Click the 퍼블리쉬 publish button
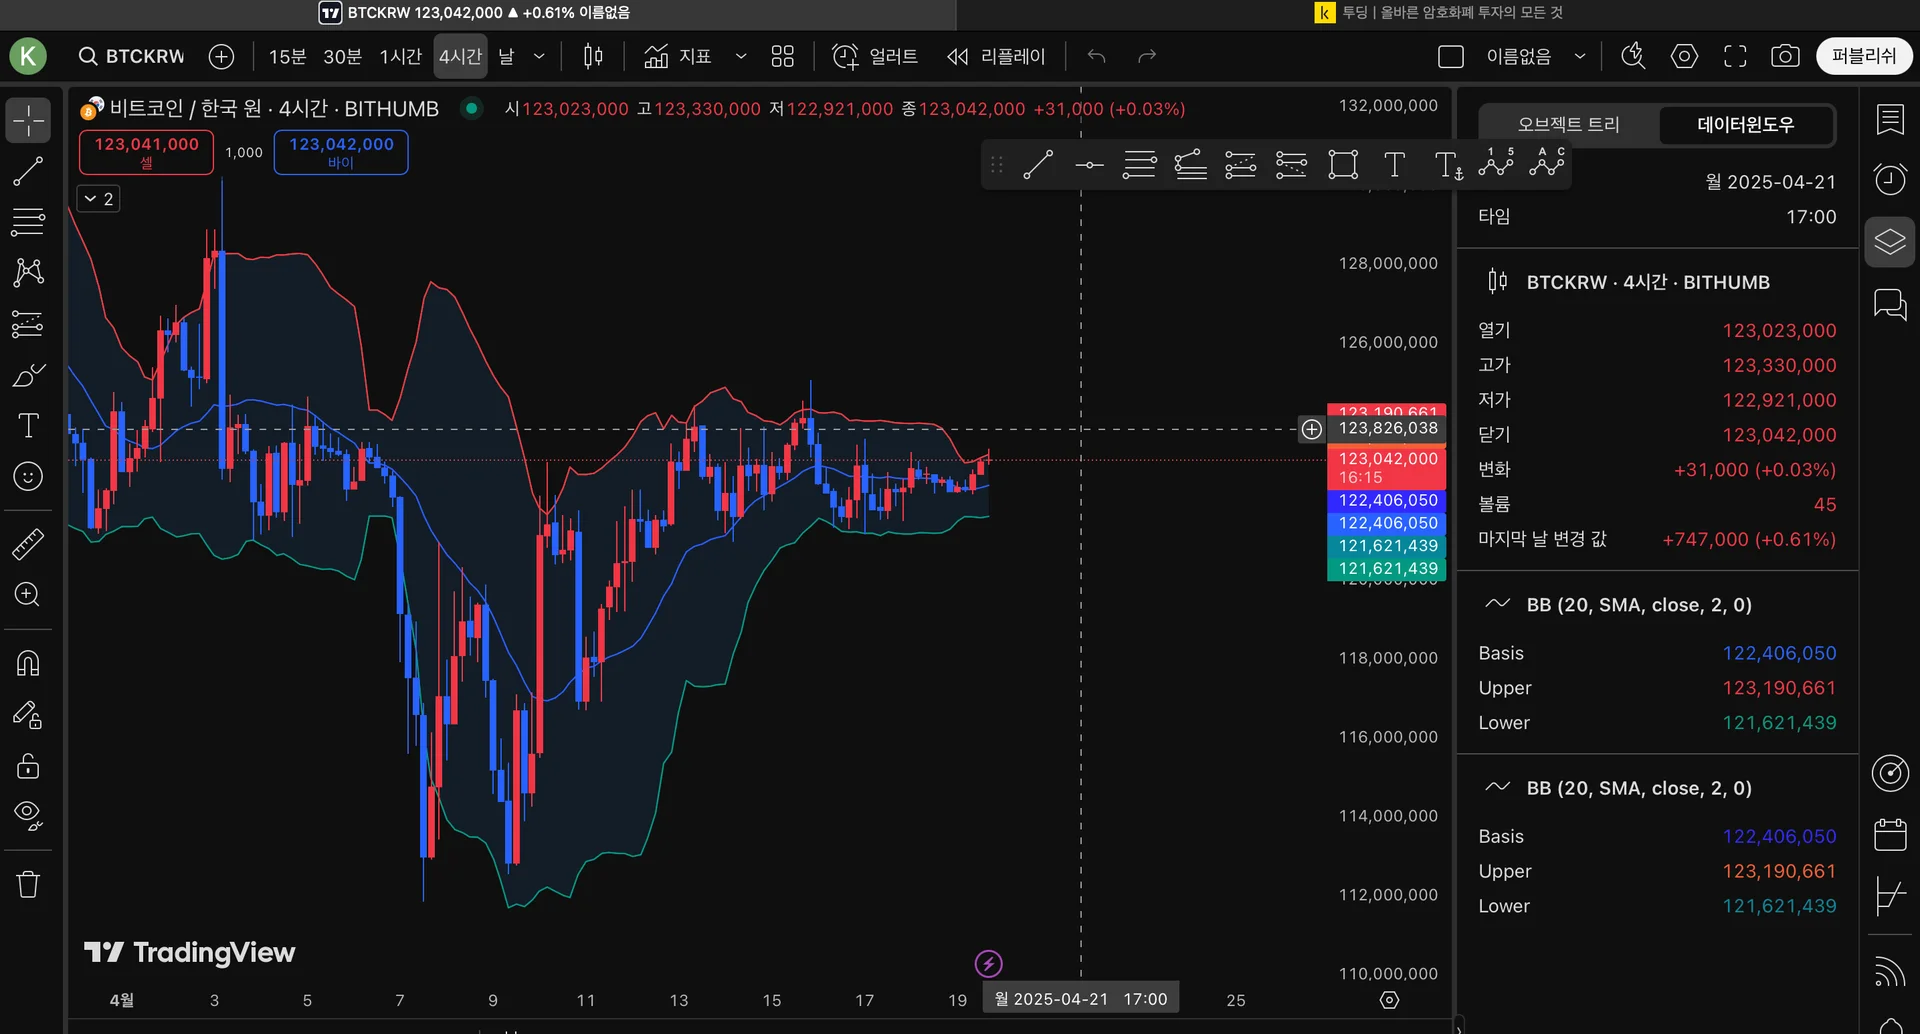1920x1034 pixels. 1864,56
